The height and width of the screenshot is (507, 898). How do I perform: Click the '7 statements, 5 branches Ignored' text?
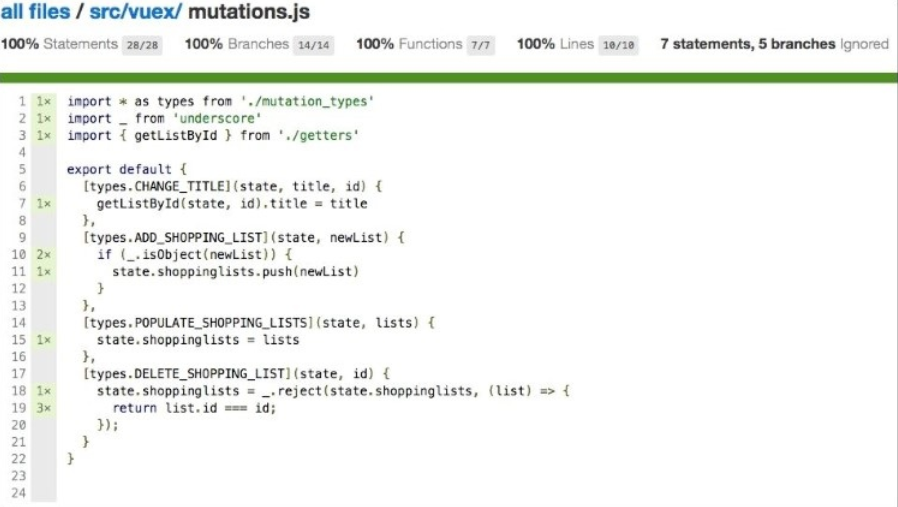tap(774, 44)
